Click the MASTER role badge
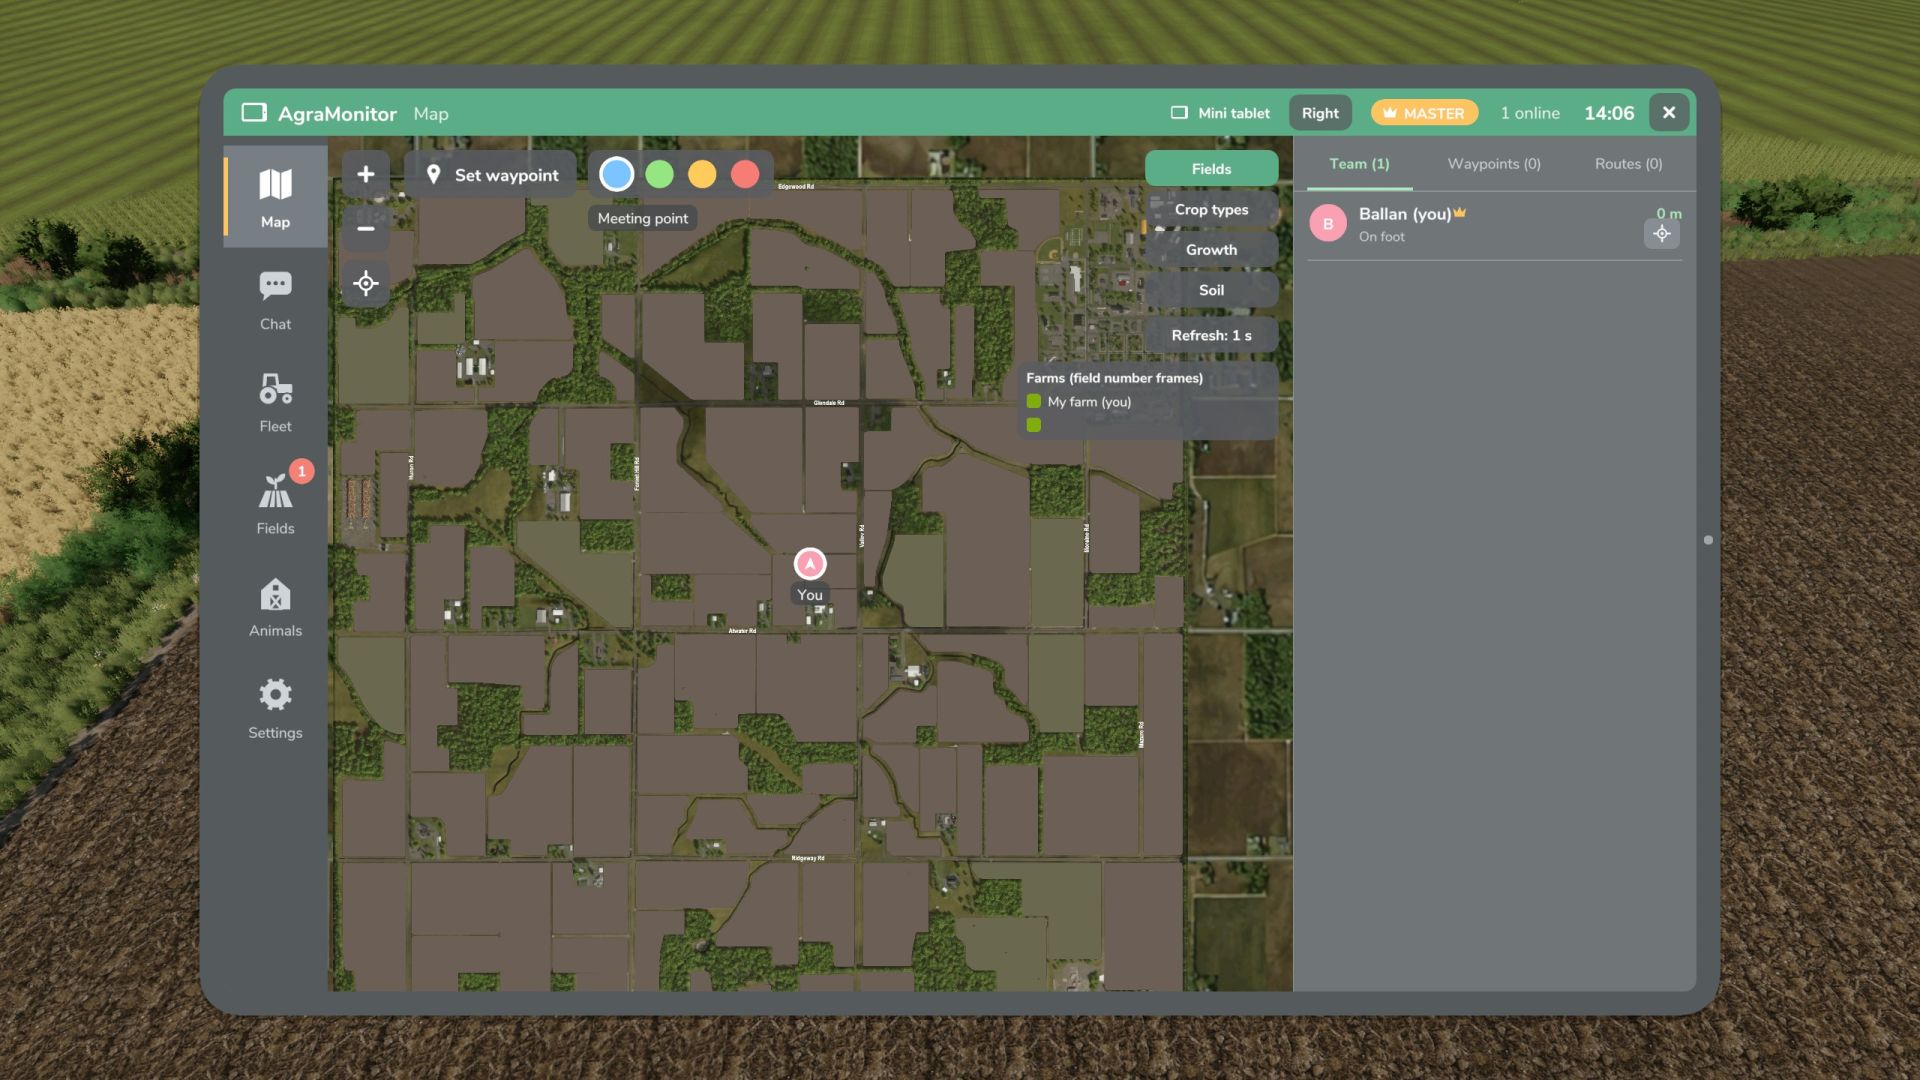 (1424, 113)
